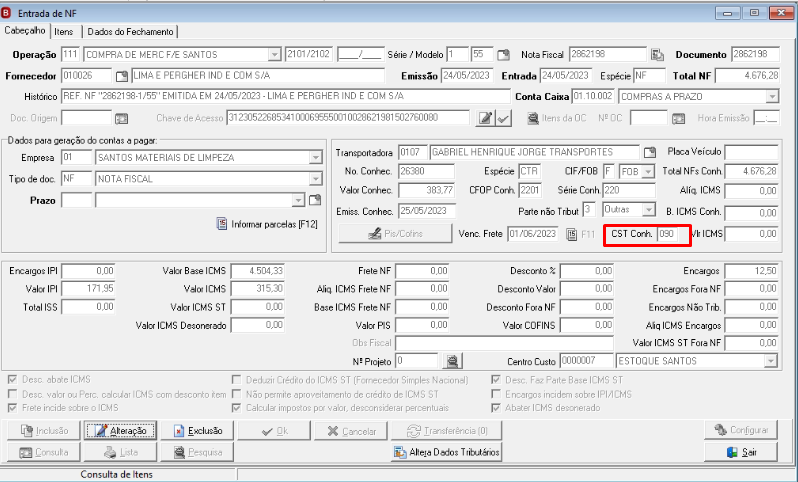The width and height of the screenshot is (798, 482).
Task: Switch to the Itens tab
Action: [64, 32]
